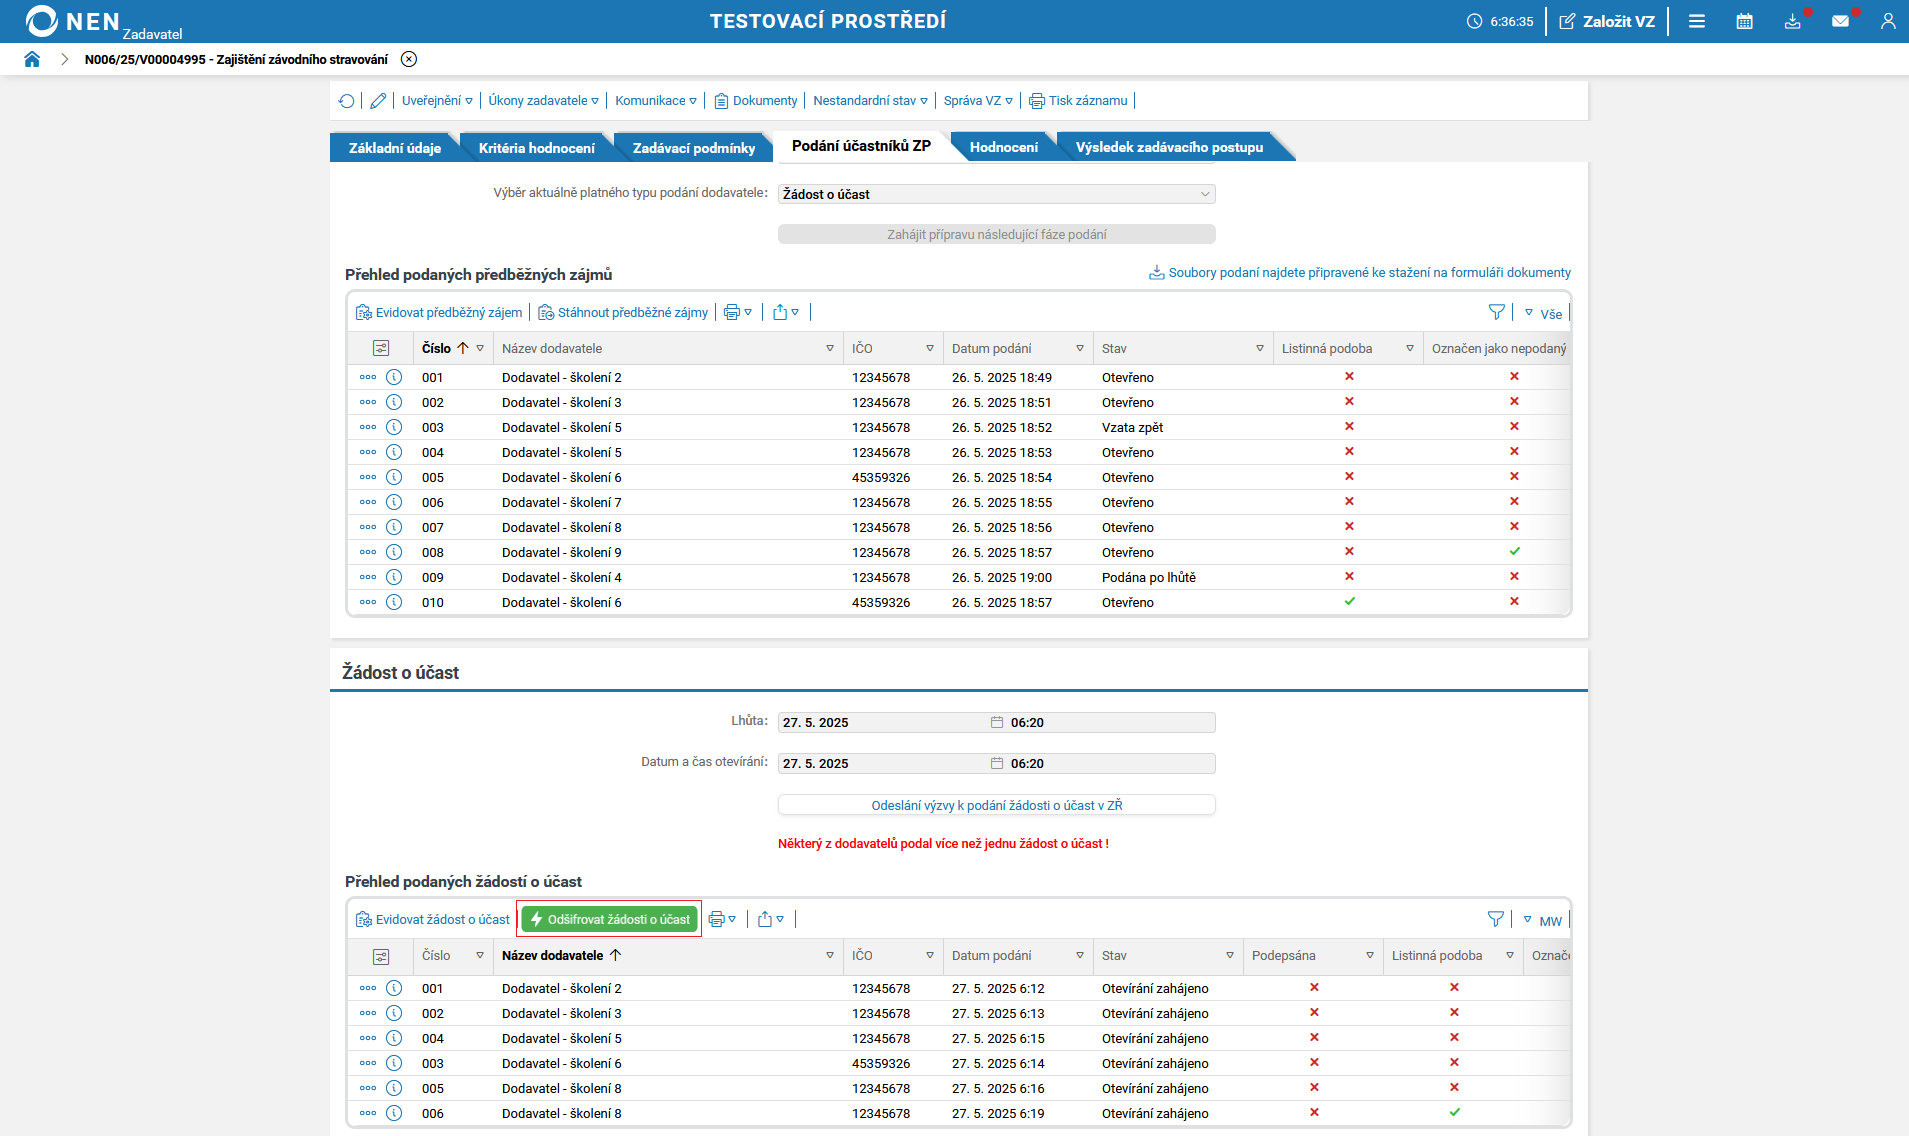Viewport: 1909px width, 1136px height.
Task: Click info icon for preliminary interest row 003
Action: tap(394, 427)
